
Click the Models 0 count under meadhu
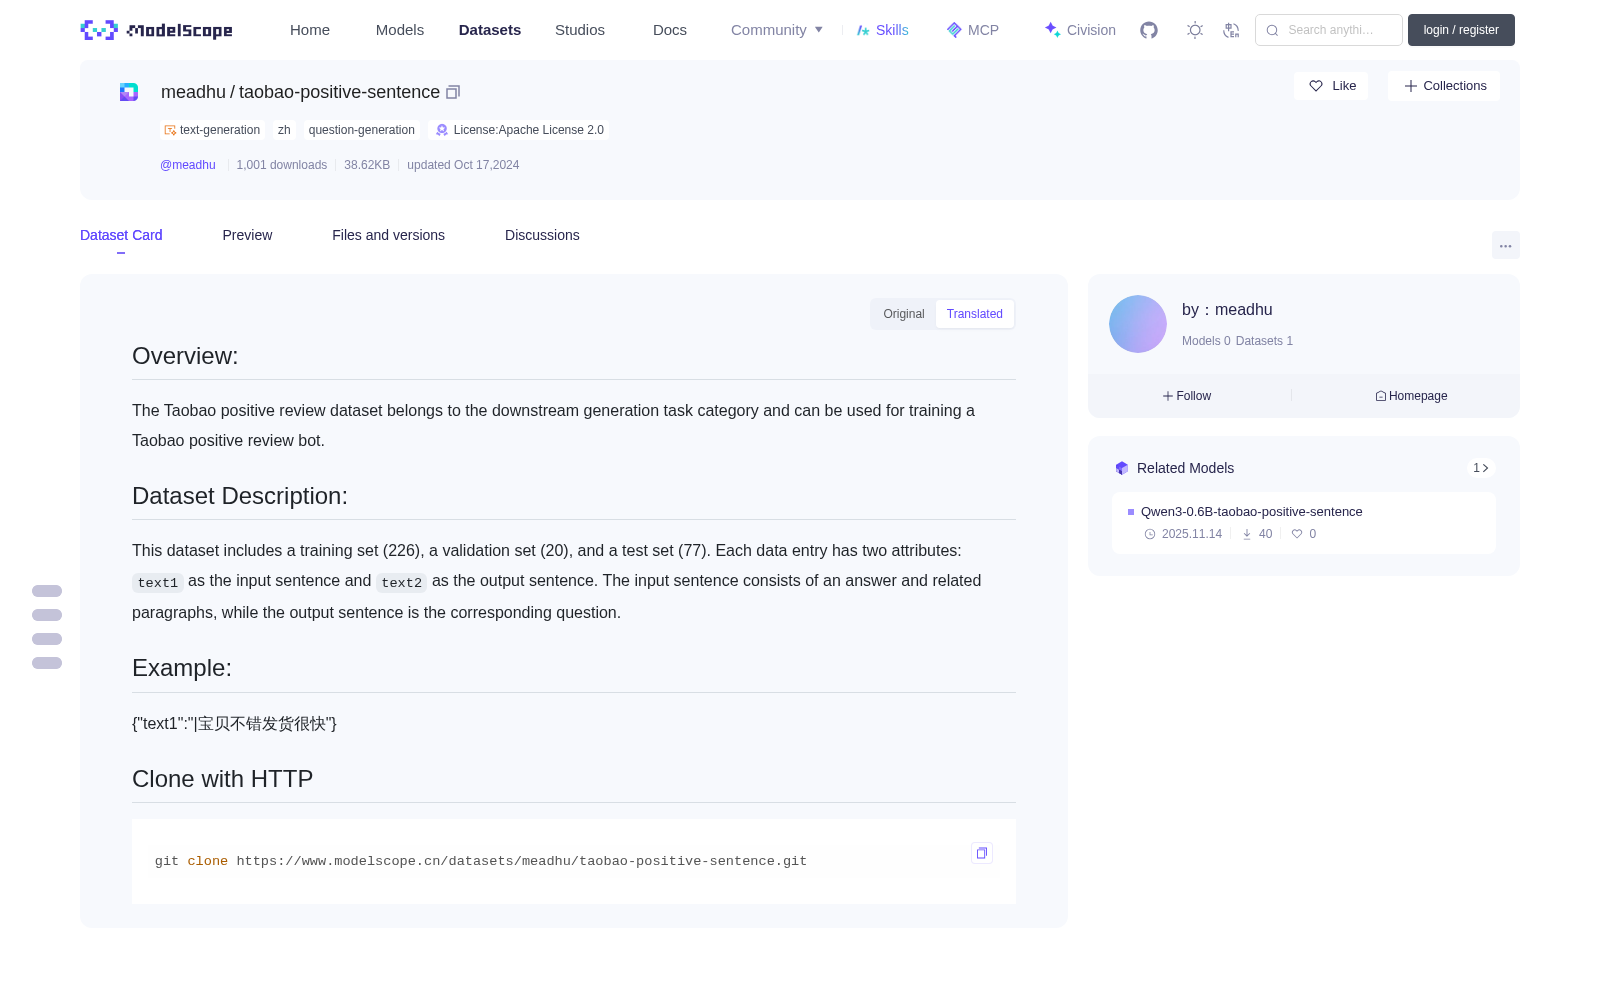pos(1206,341)
